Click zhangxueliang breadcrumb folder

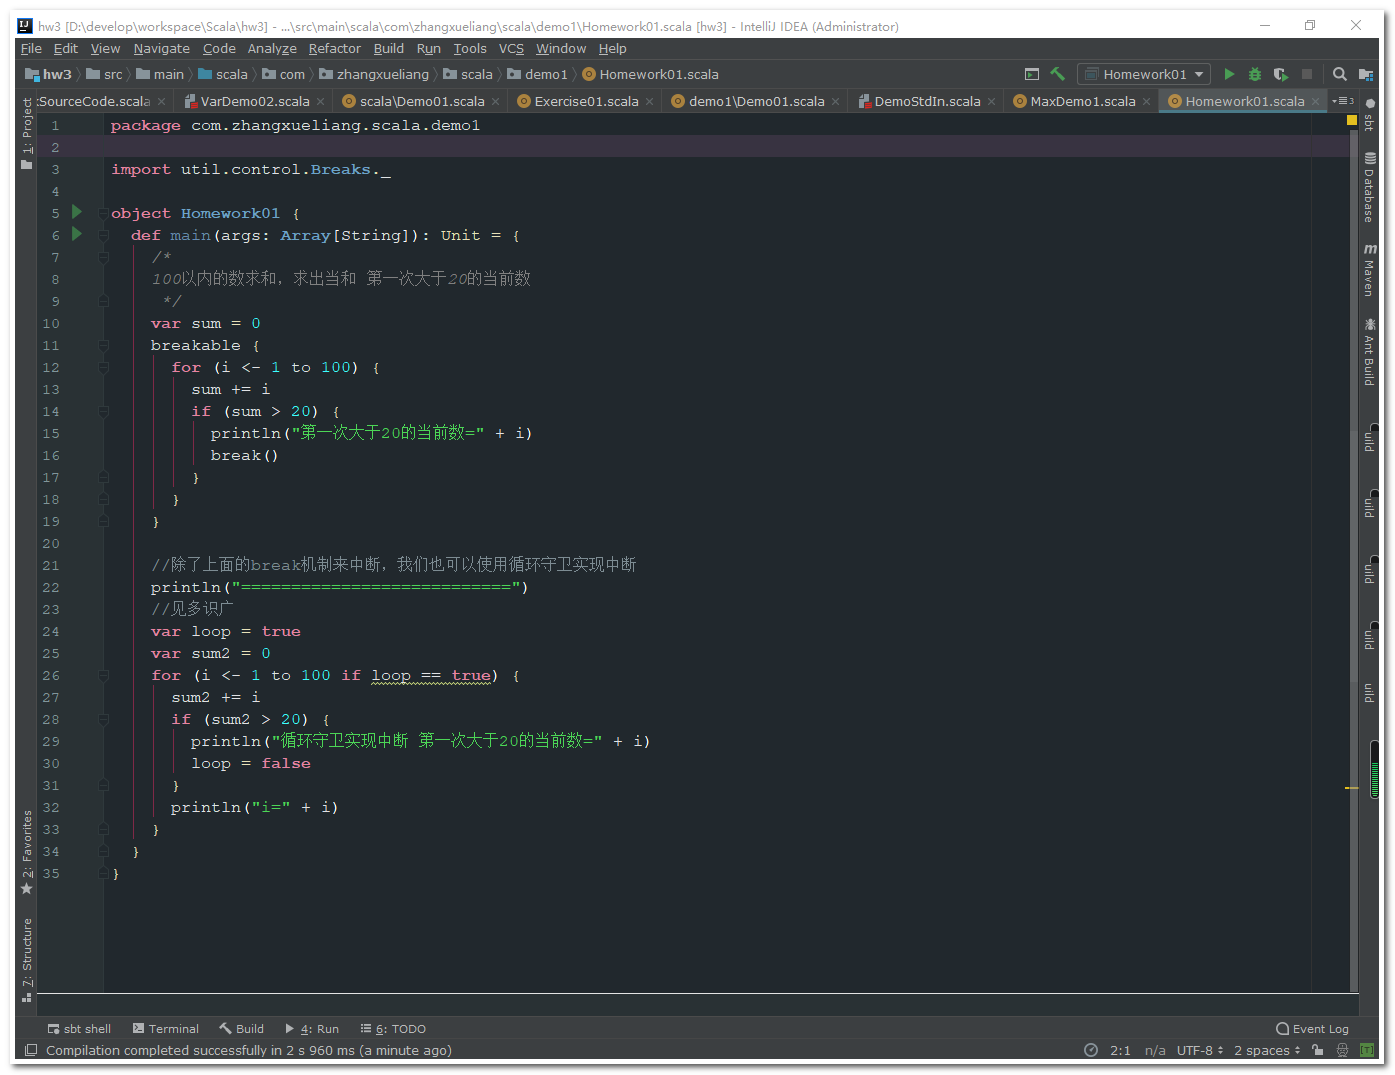pos(374,74)
